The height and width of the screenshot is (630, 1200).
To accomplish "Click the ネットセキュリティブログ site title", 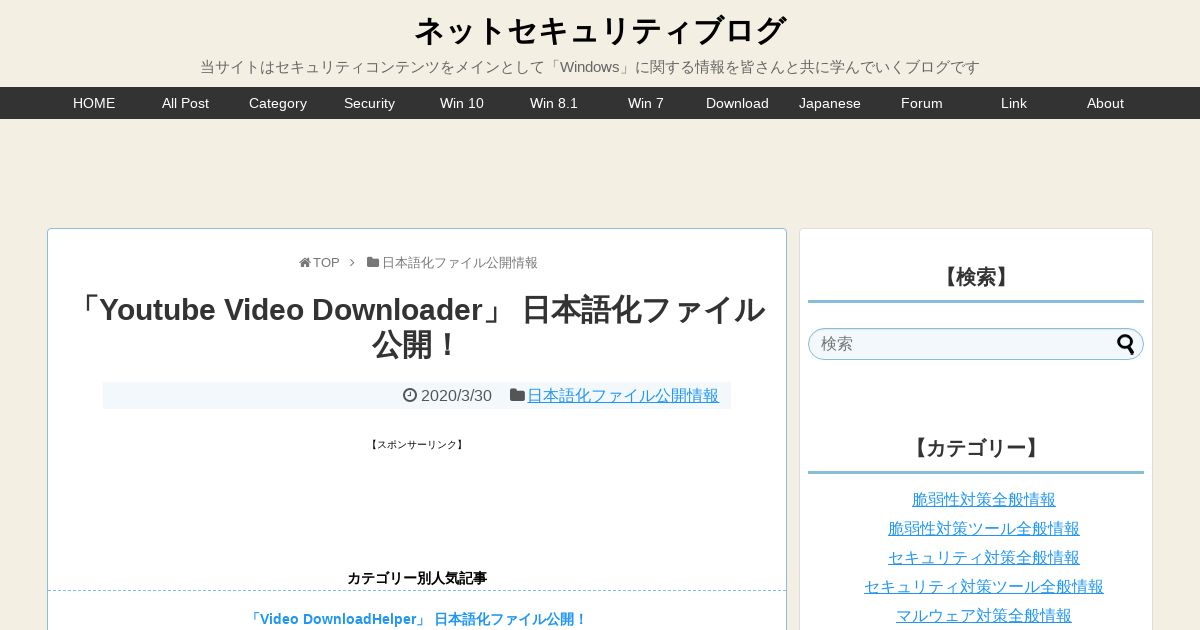I will coord(600,31).
